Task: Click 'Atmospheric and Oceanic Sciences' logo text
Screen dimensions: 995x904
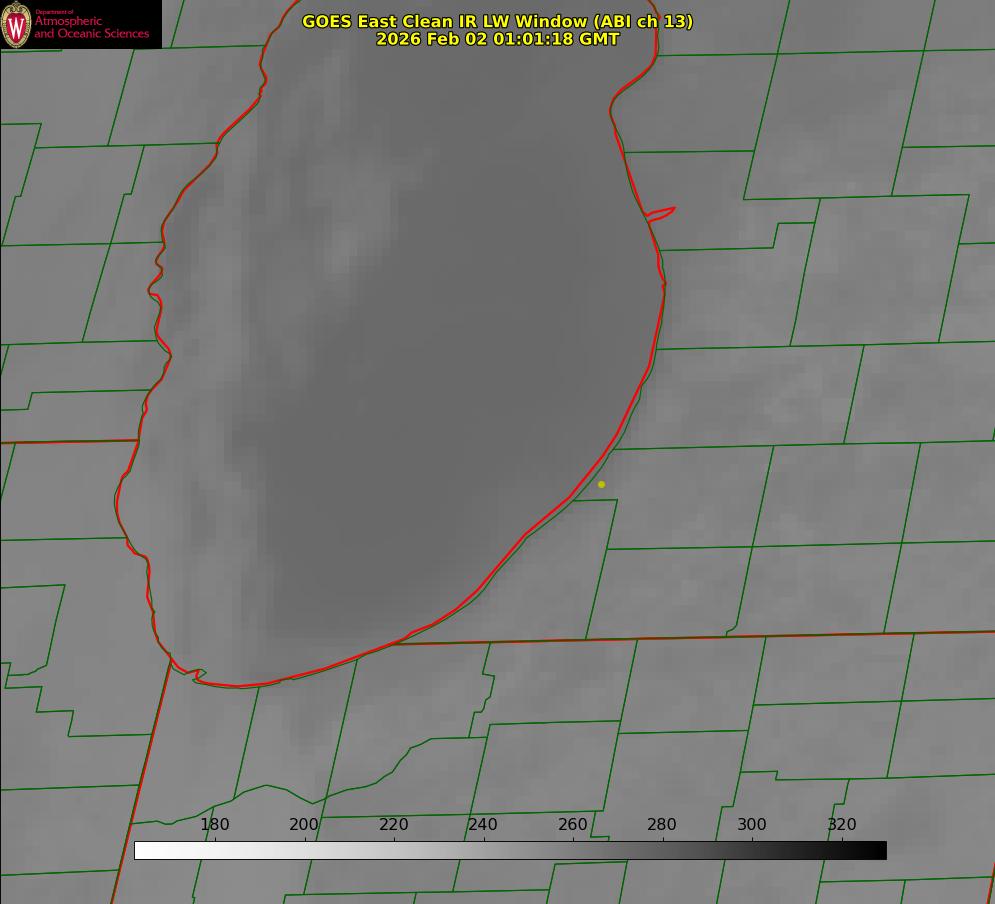Action: (x=91, y=27)
